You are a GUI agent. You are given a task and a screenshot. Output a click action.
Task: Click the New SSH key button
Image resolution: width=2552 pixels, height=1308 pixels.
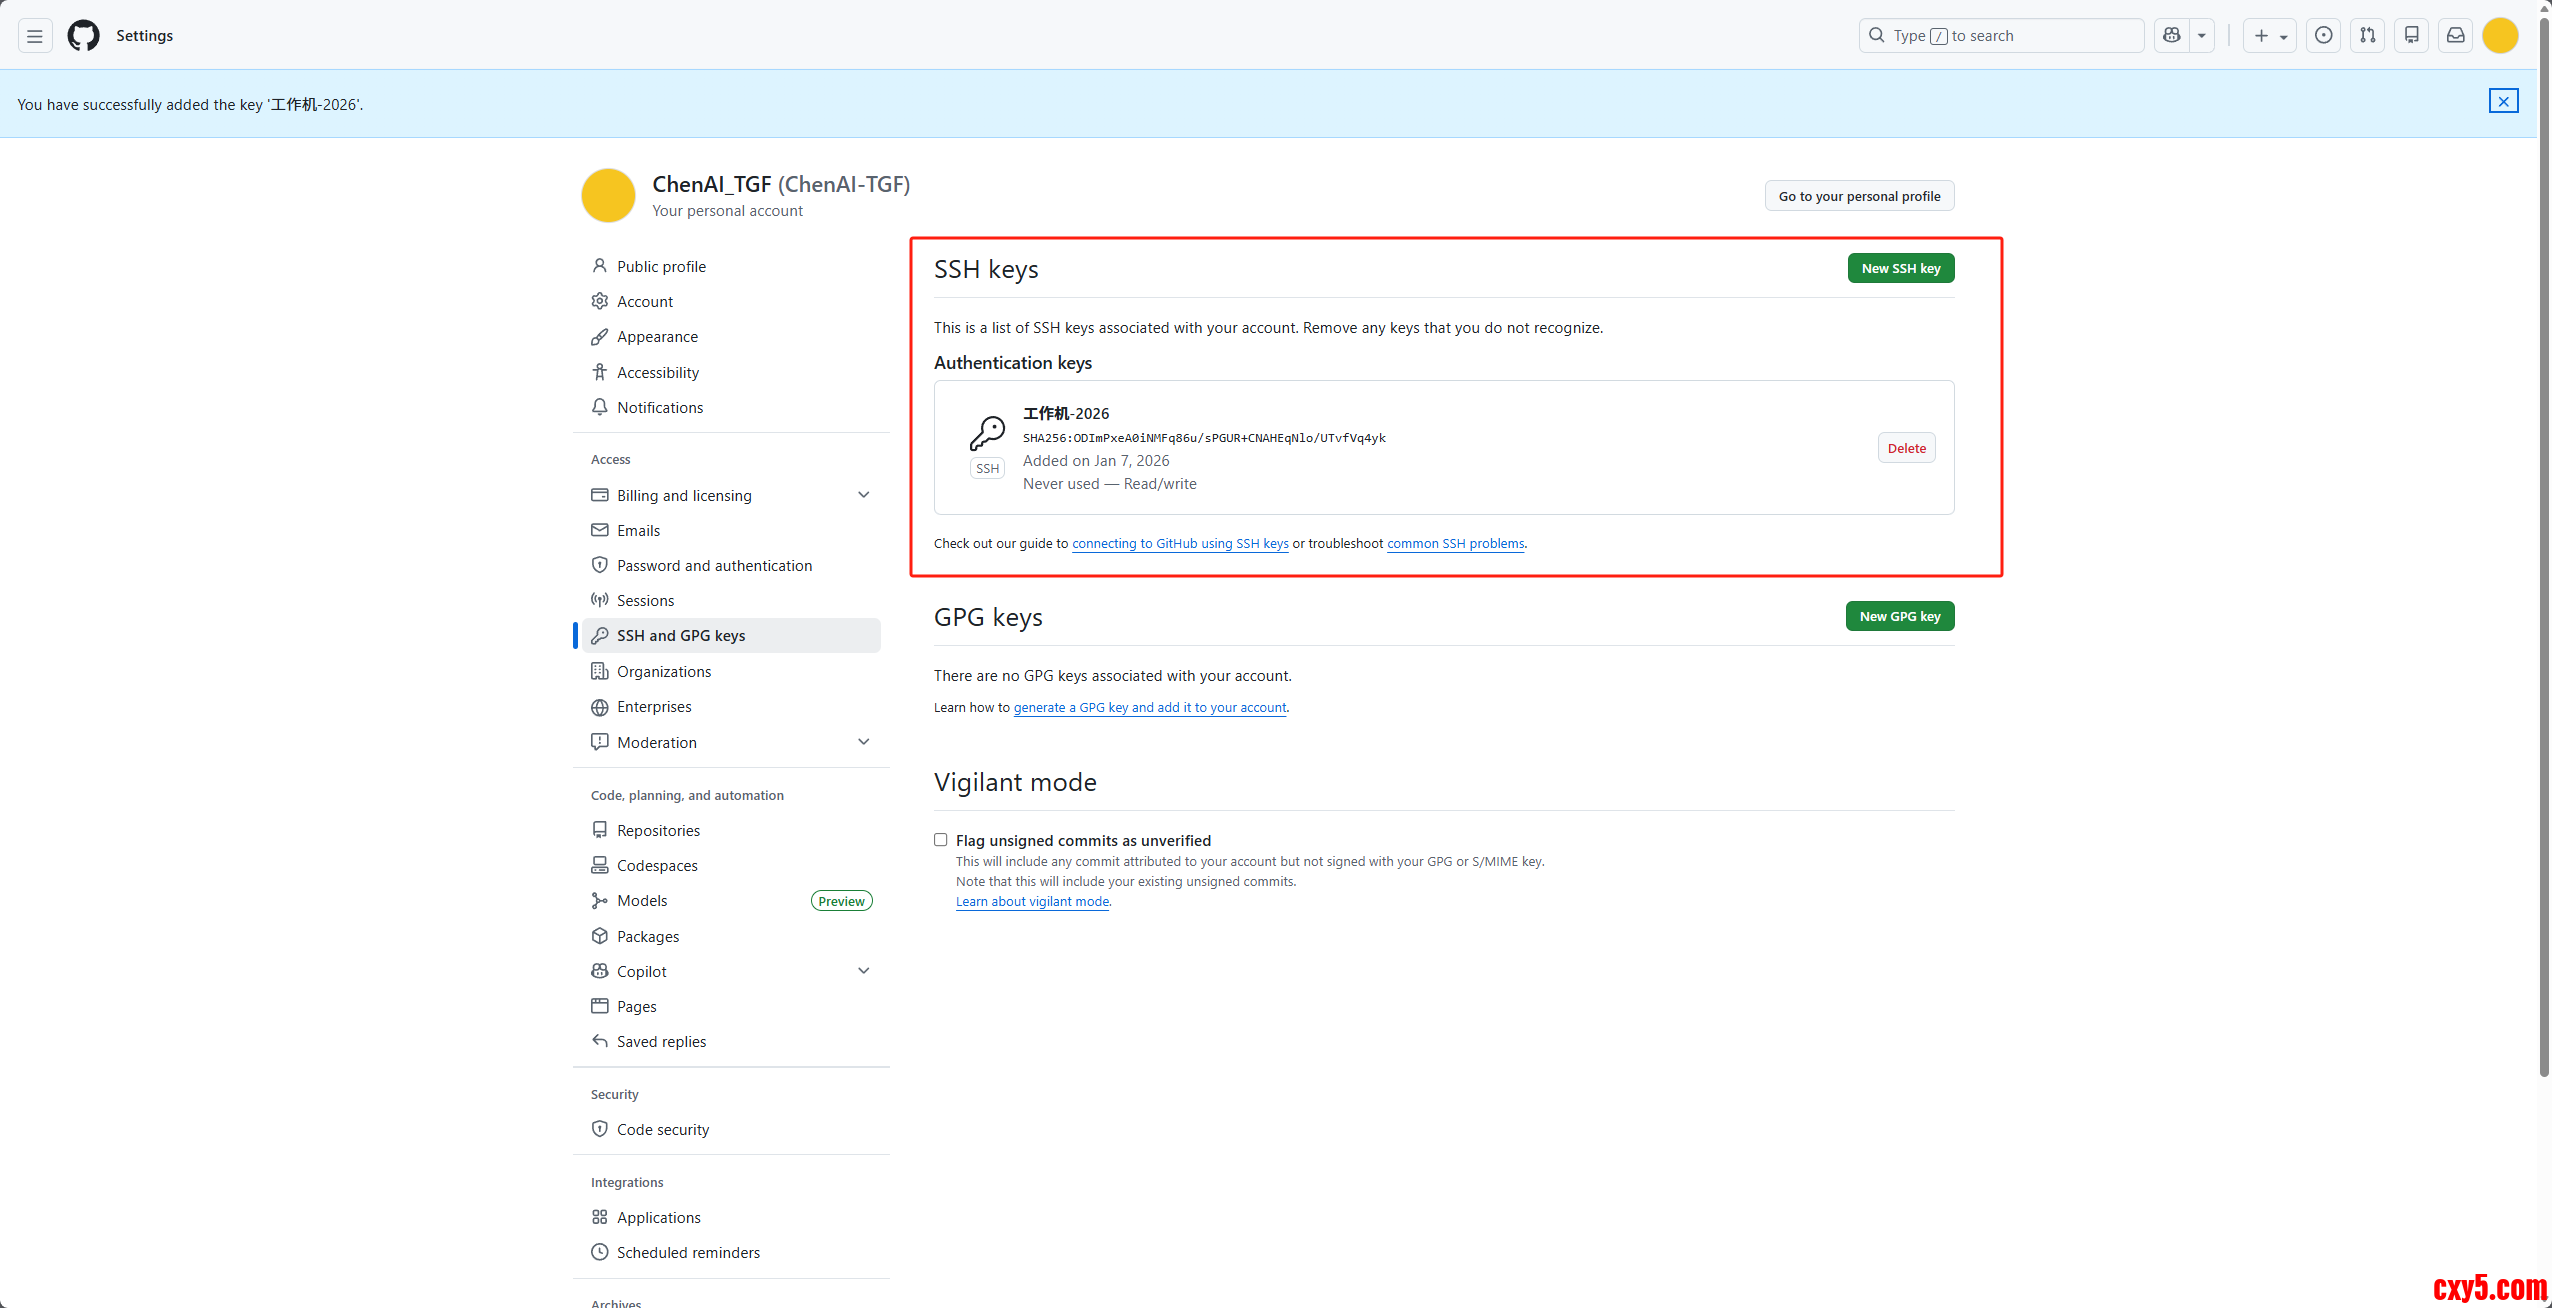point(1900,268)
